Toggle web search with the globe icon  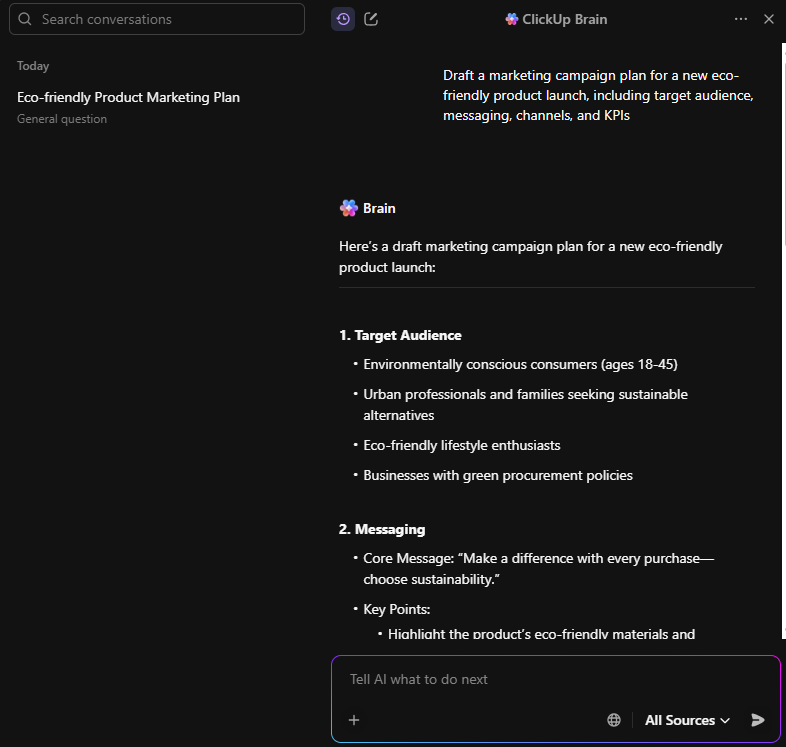pos(614,720)
